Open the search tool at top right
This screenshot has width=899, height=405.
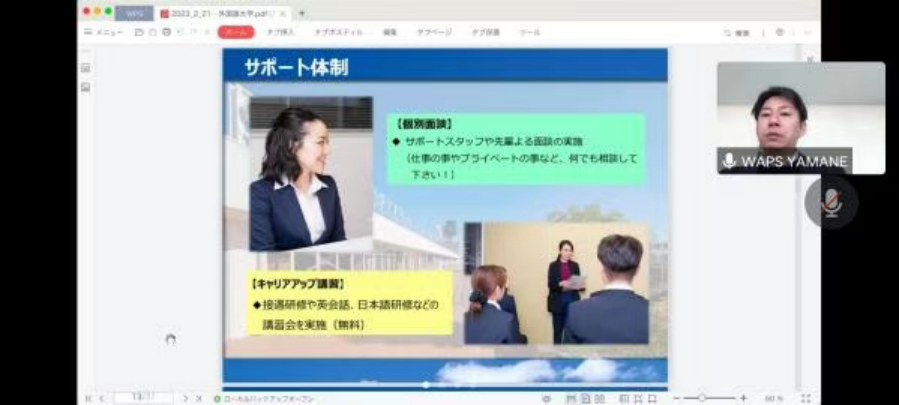click(736, 33)
